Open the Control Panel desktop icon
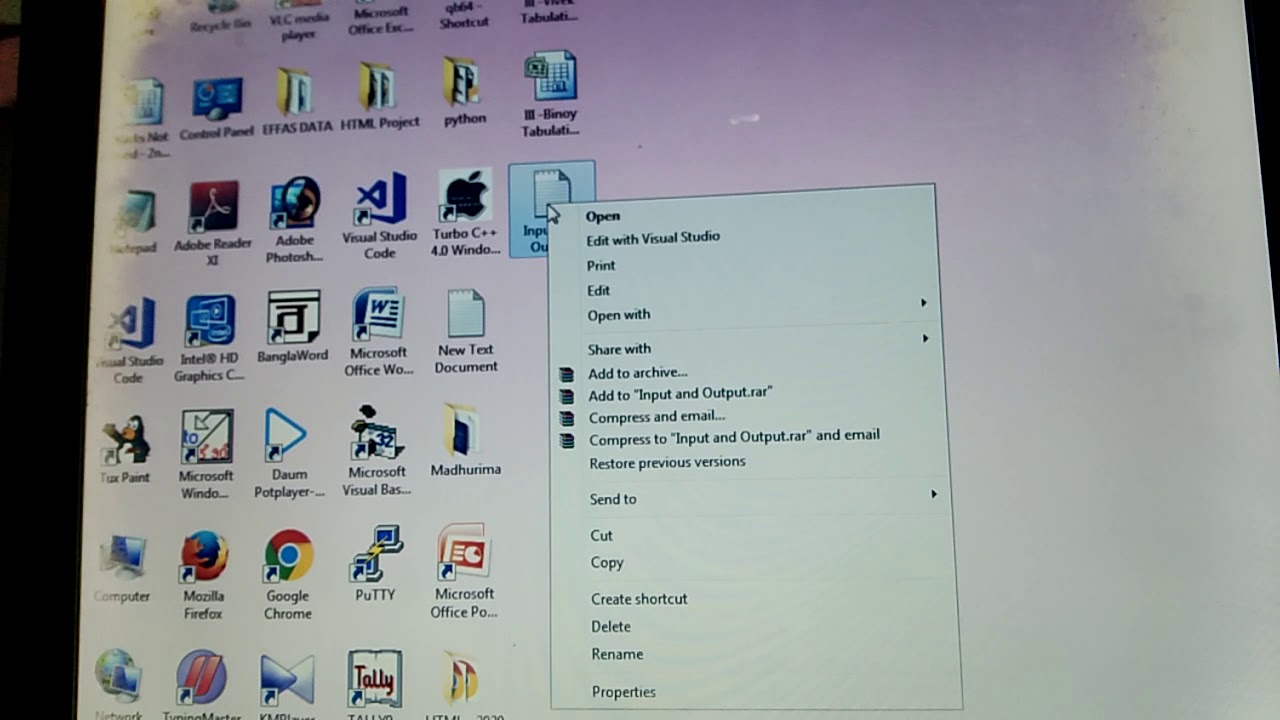 pos(217,108)
